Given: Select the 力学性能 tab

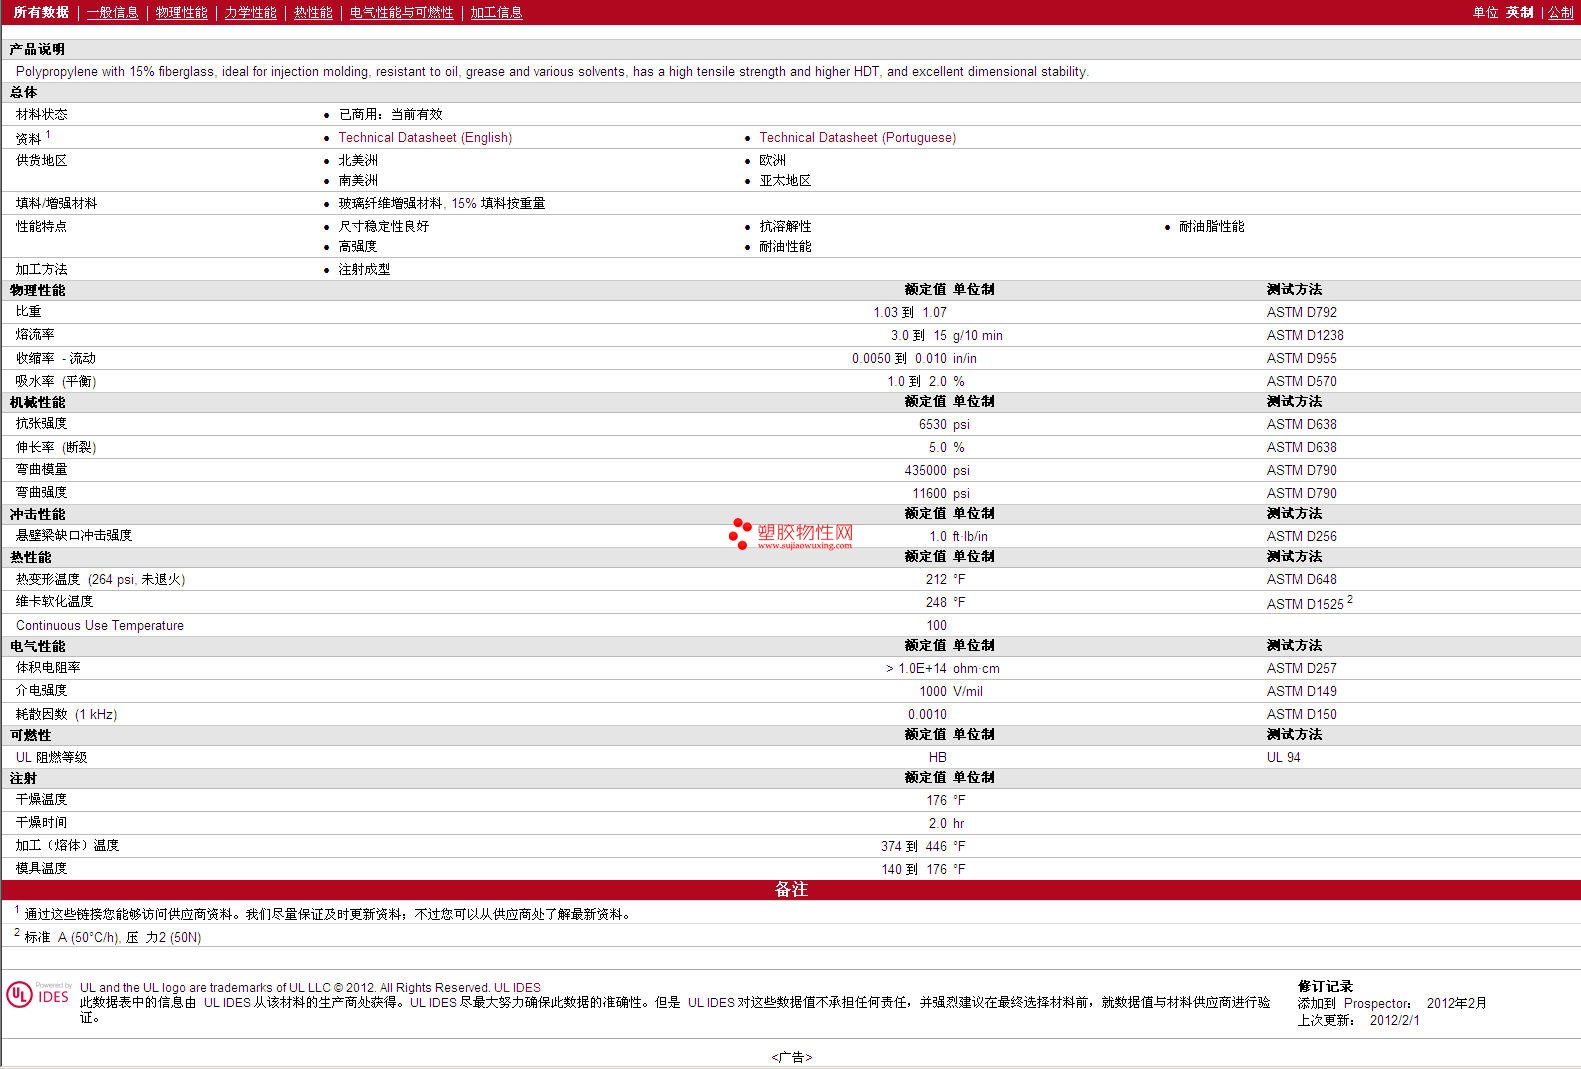Looking at the screenshot, I should click(250, 12).
